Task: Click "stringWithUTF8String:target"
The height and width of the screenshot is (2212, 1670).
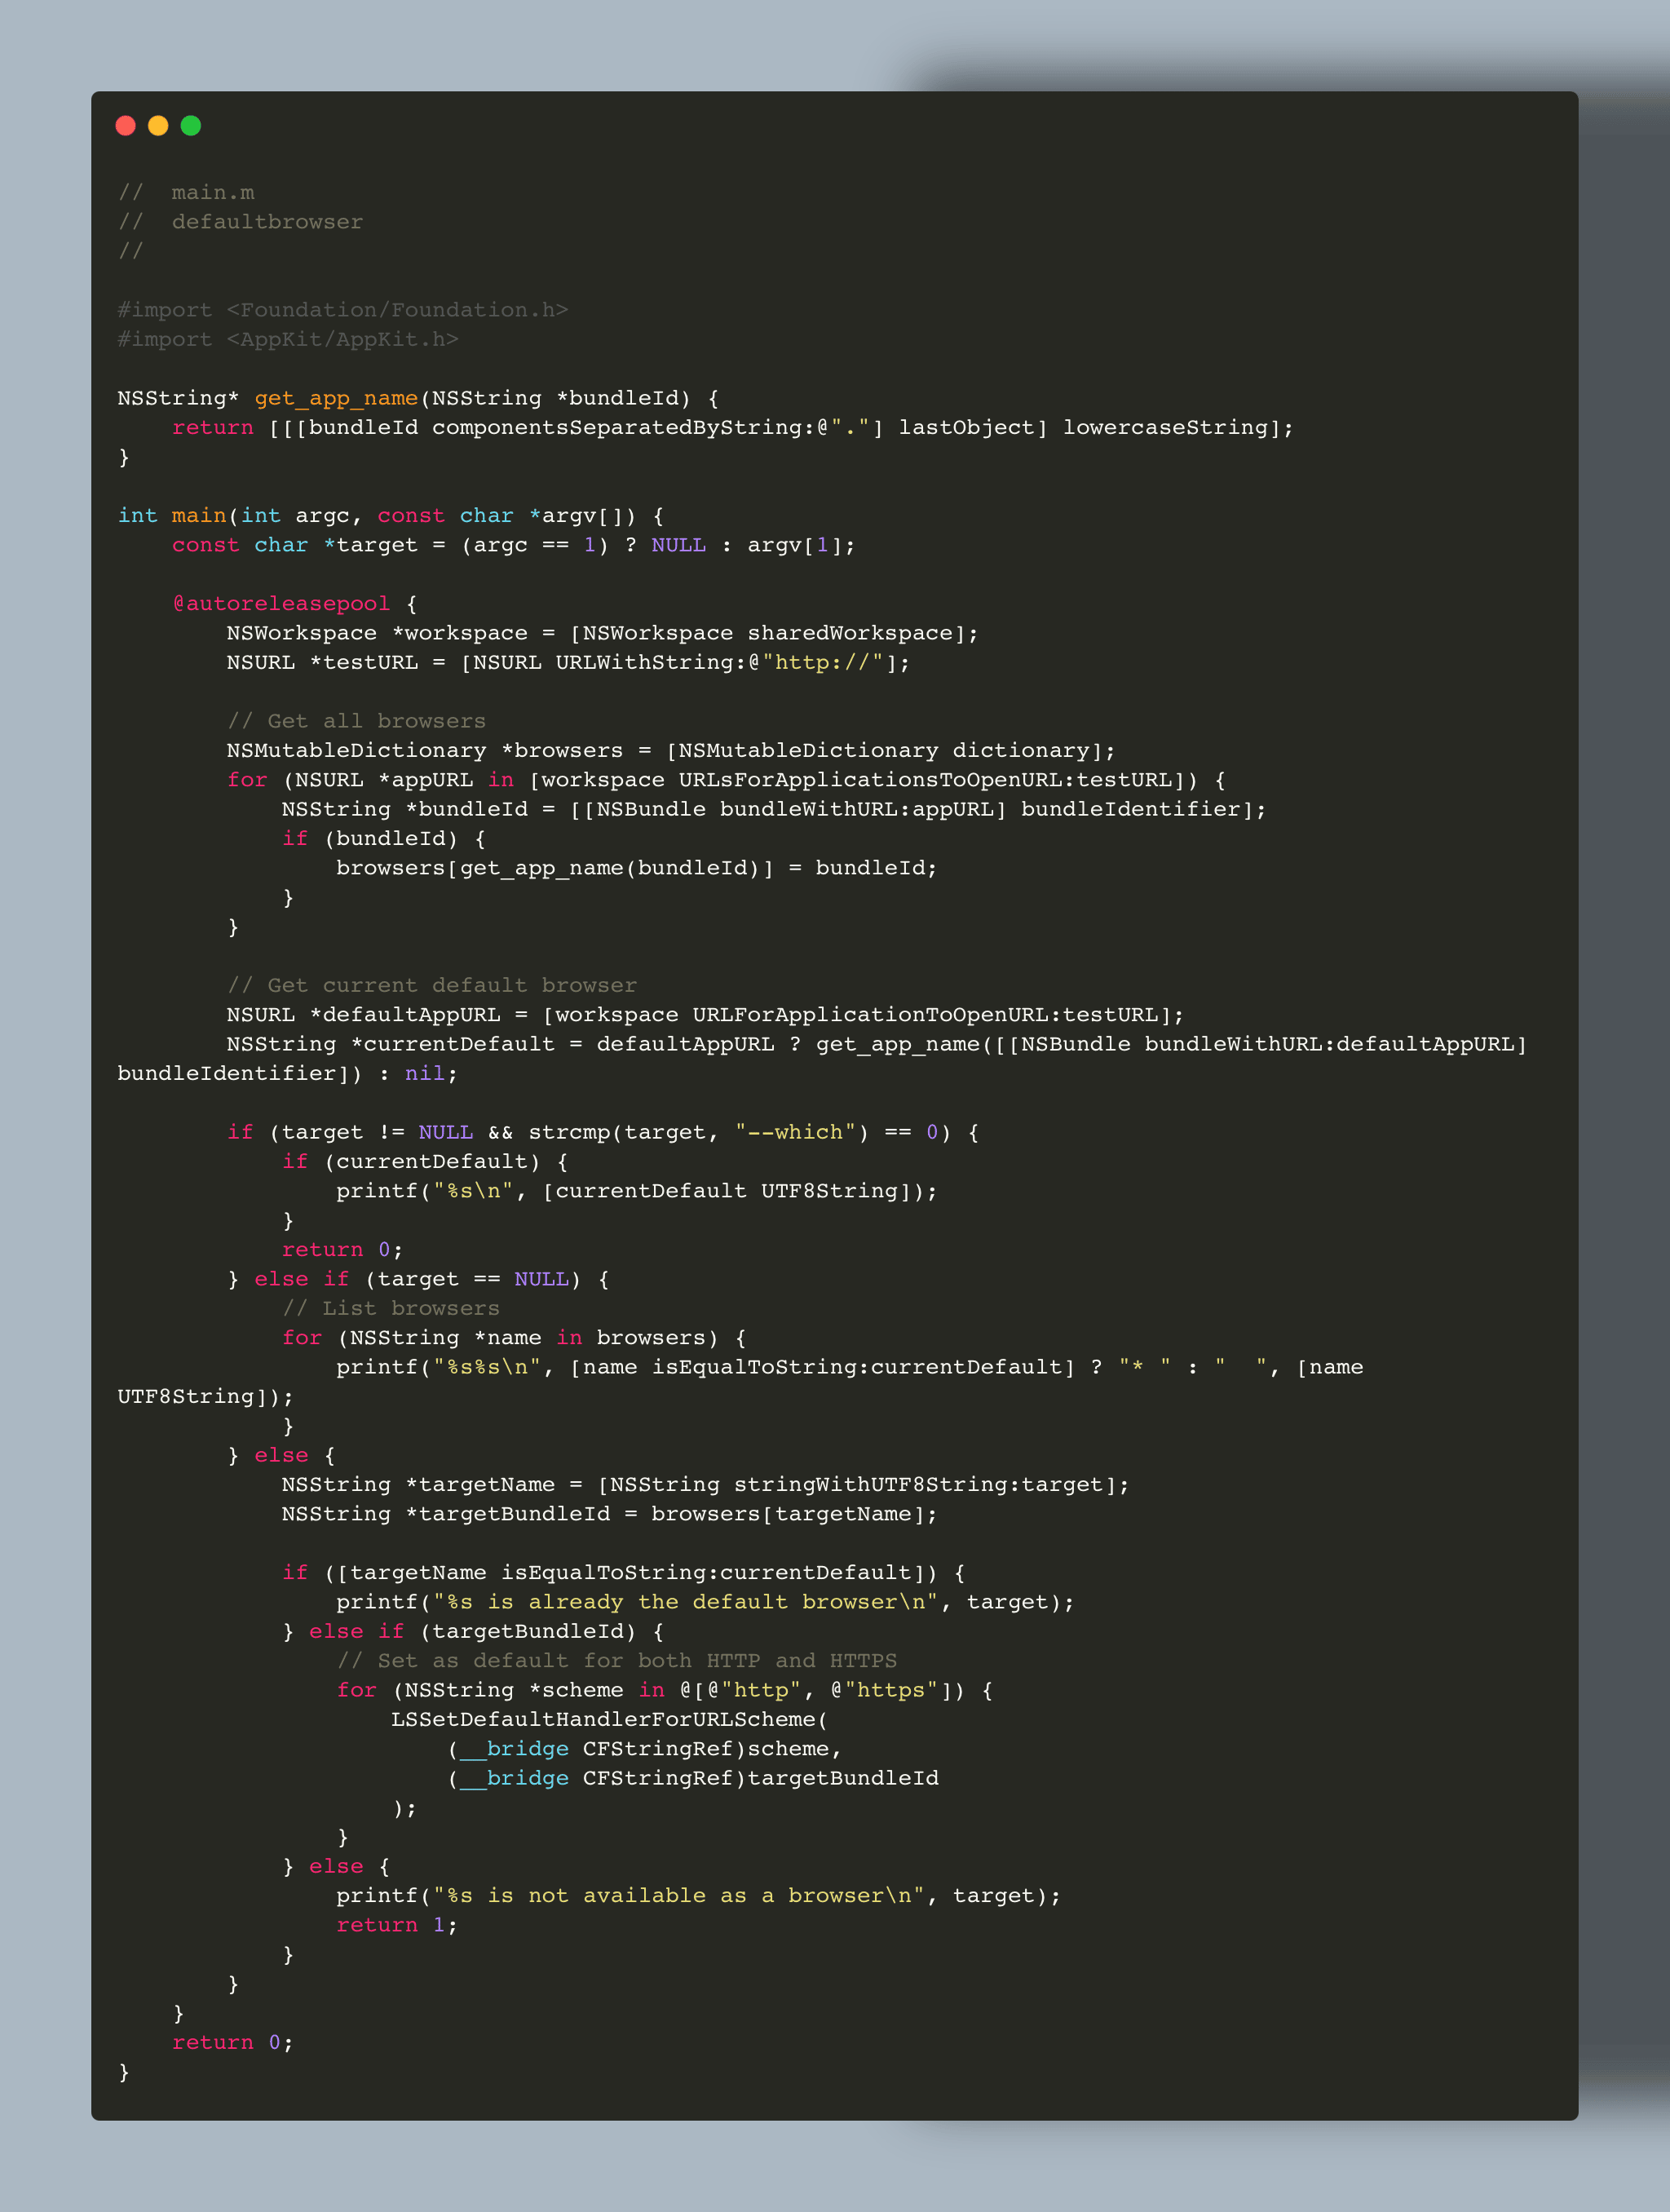Action: [x=918, y=1485]
